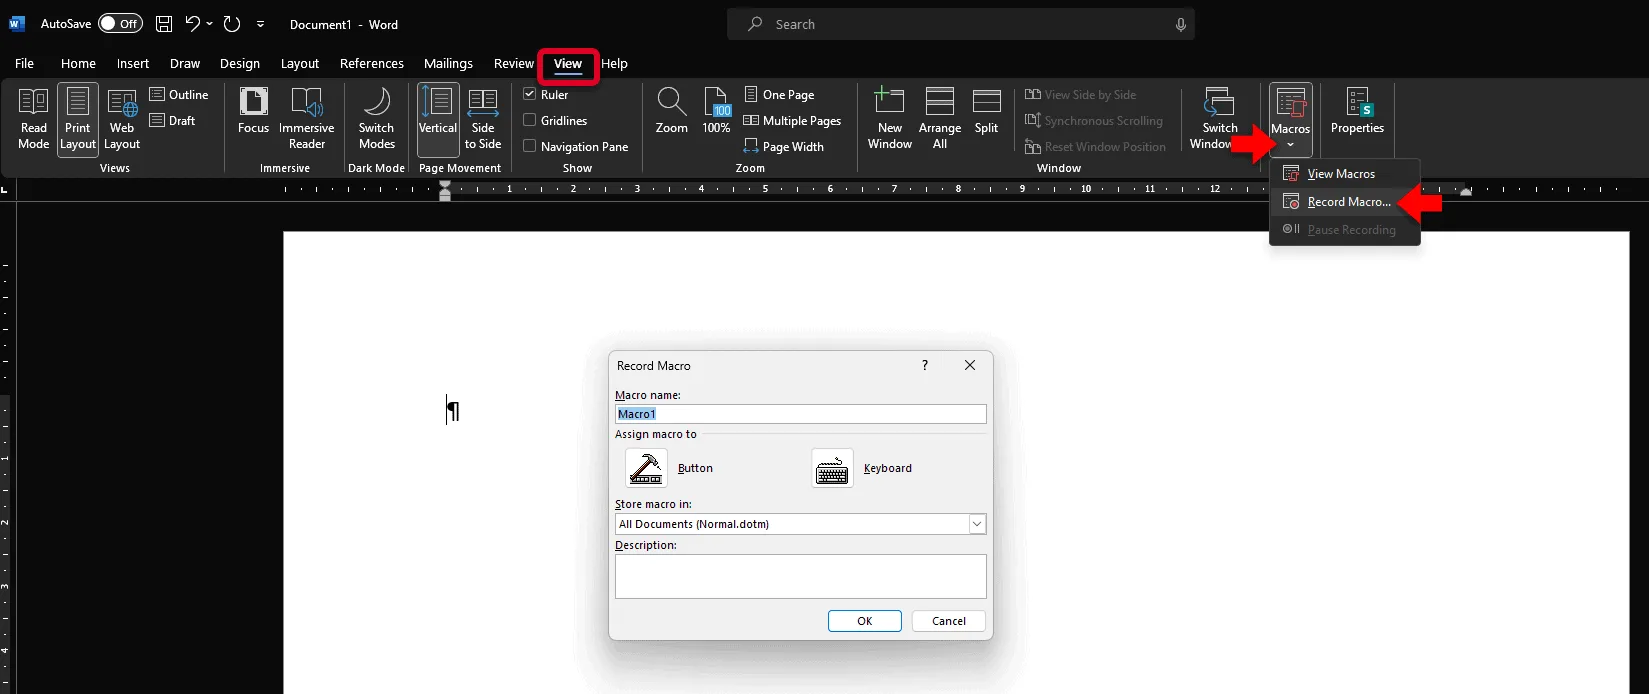
Task: Open the Switch Windows dropdown
Action: [1218, 119]
